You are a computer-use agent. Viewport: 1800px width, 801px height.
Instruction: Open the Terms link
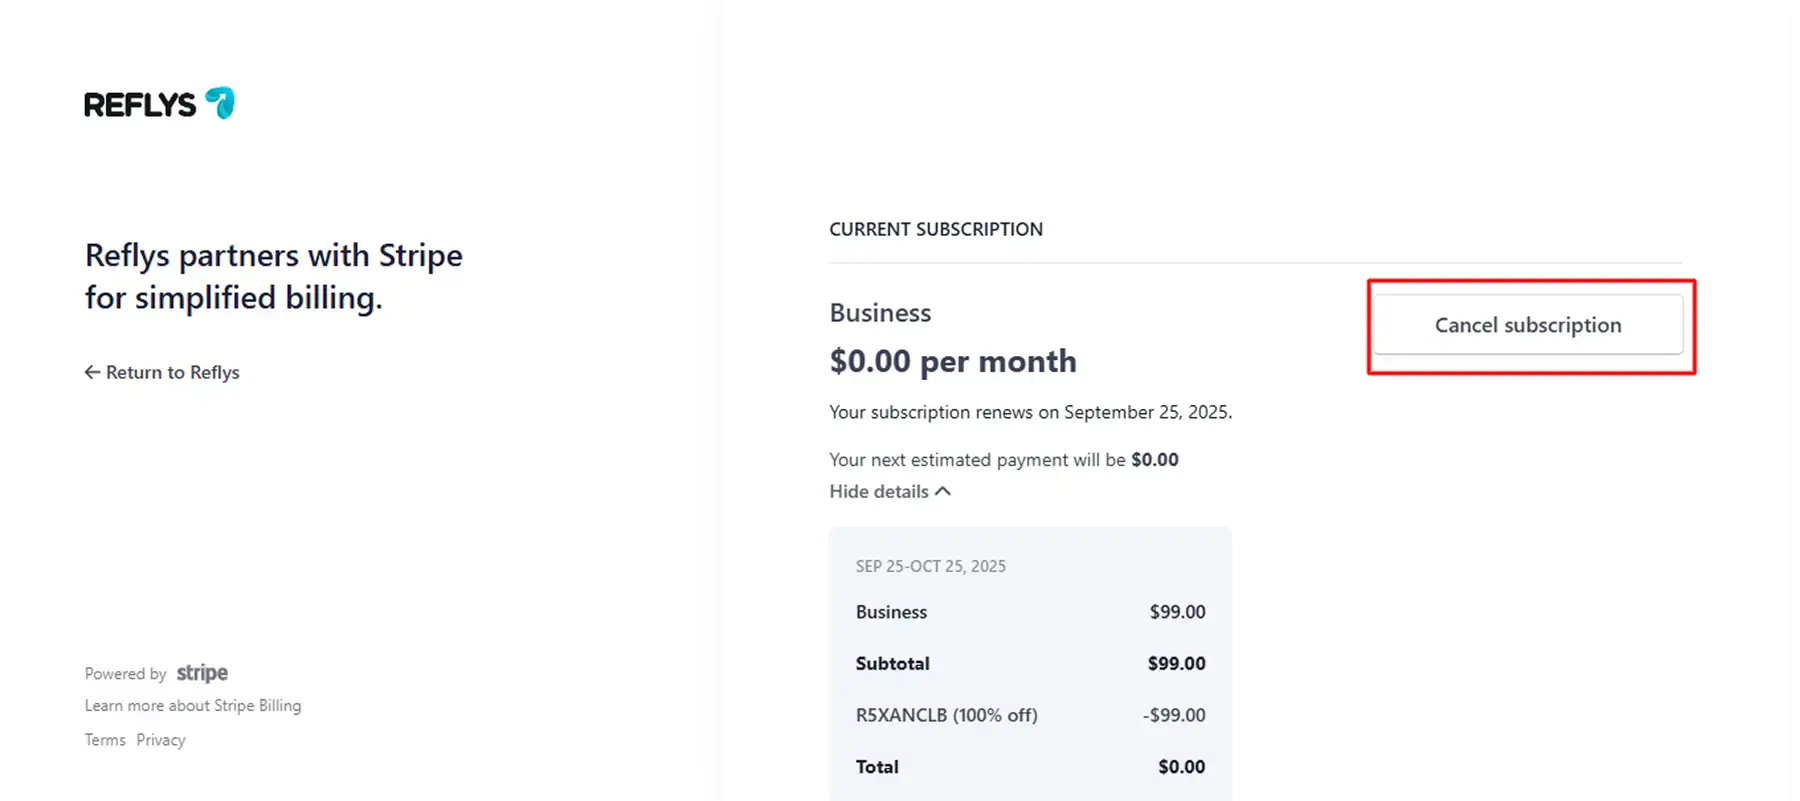point(105,740)
